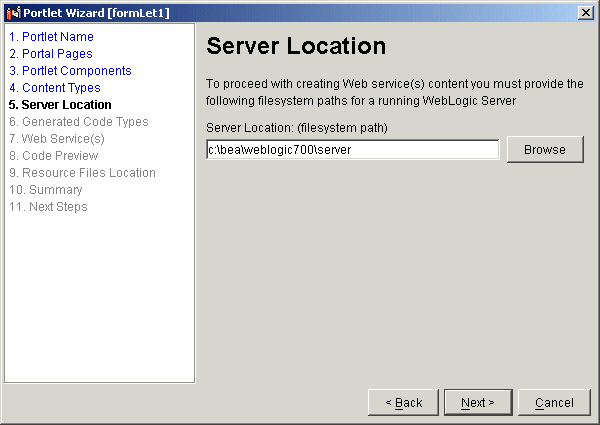Image resolution: width=600 pixels, height=425 pixels.
Task: Click the 'Server Location: (filesystem path)' label
Action: (297, 128)
